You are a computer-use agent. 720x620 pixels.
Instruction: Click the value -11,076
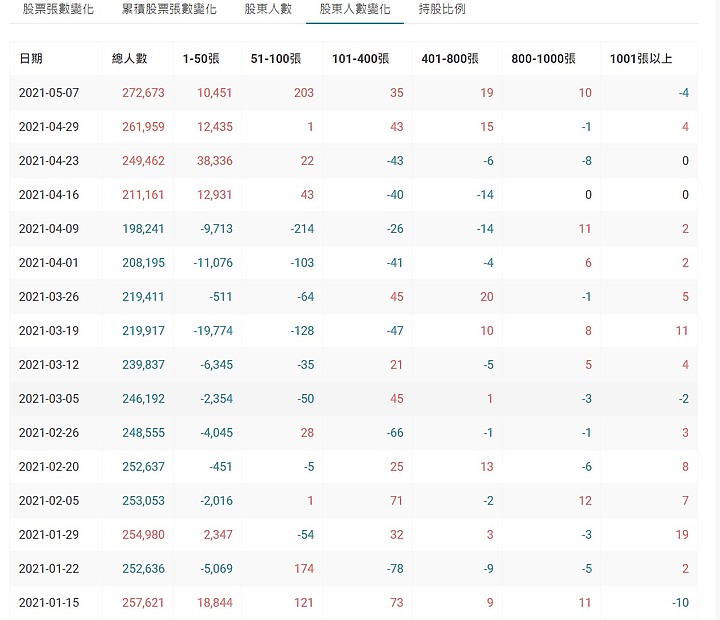point(213,263)
